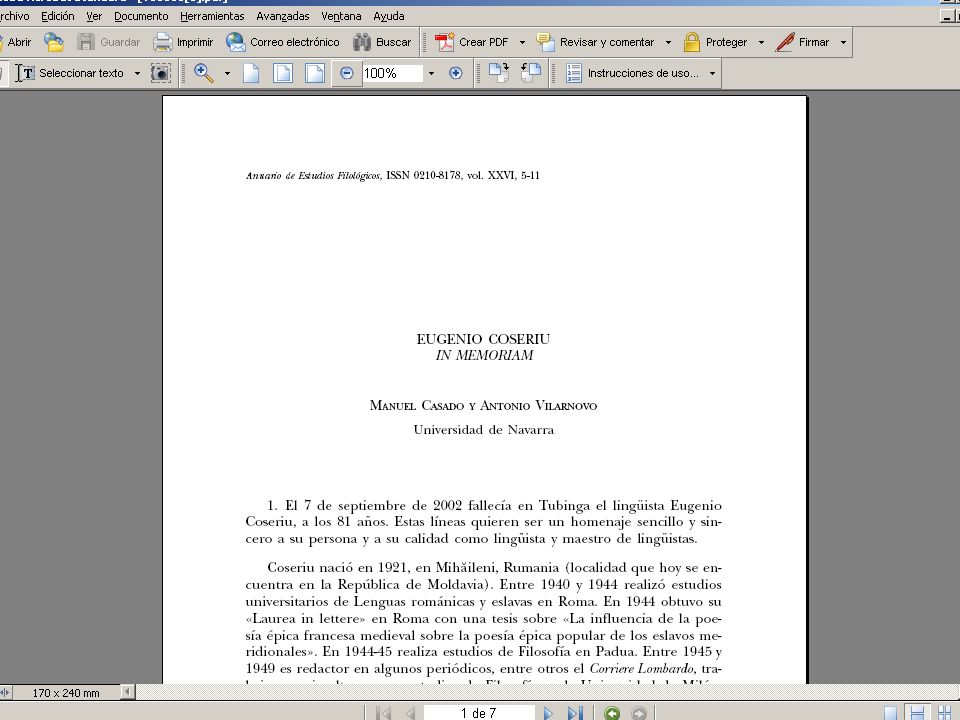Viewport: 960px width, 720px height.
Task: Expand Crear PDF dropdown arrow
Action: pyautogui.click(x=522, y=42)
